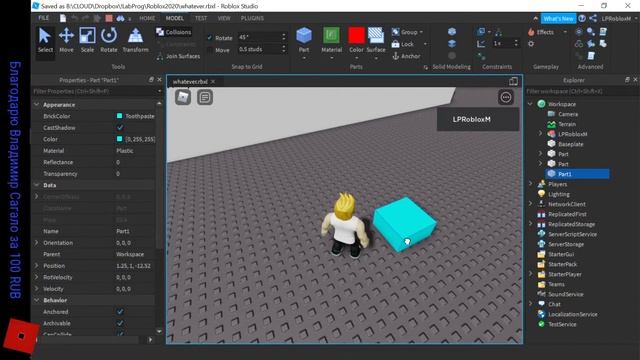The image size is (640, 360).
Task: Undock the Explorer panel
Action: (x=627, y=80)
